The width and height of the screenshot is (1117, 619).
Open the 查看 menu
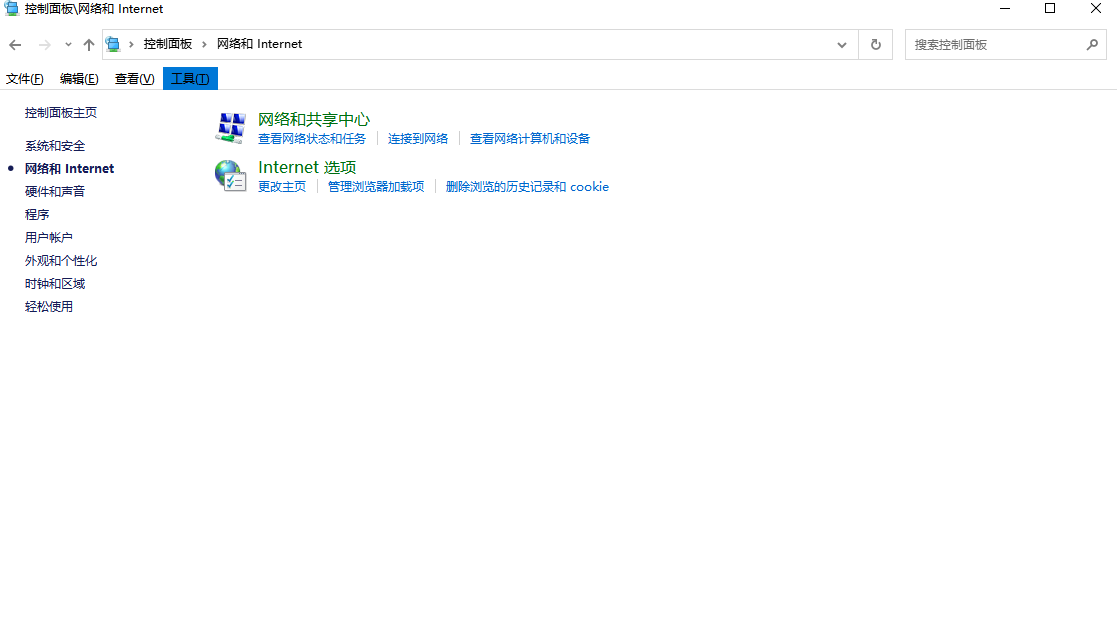point(133,78)
